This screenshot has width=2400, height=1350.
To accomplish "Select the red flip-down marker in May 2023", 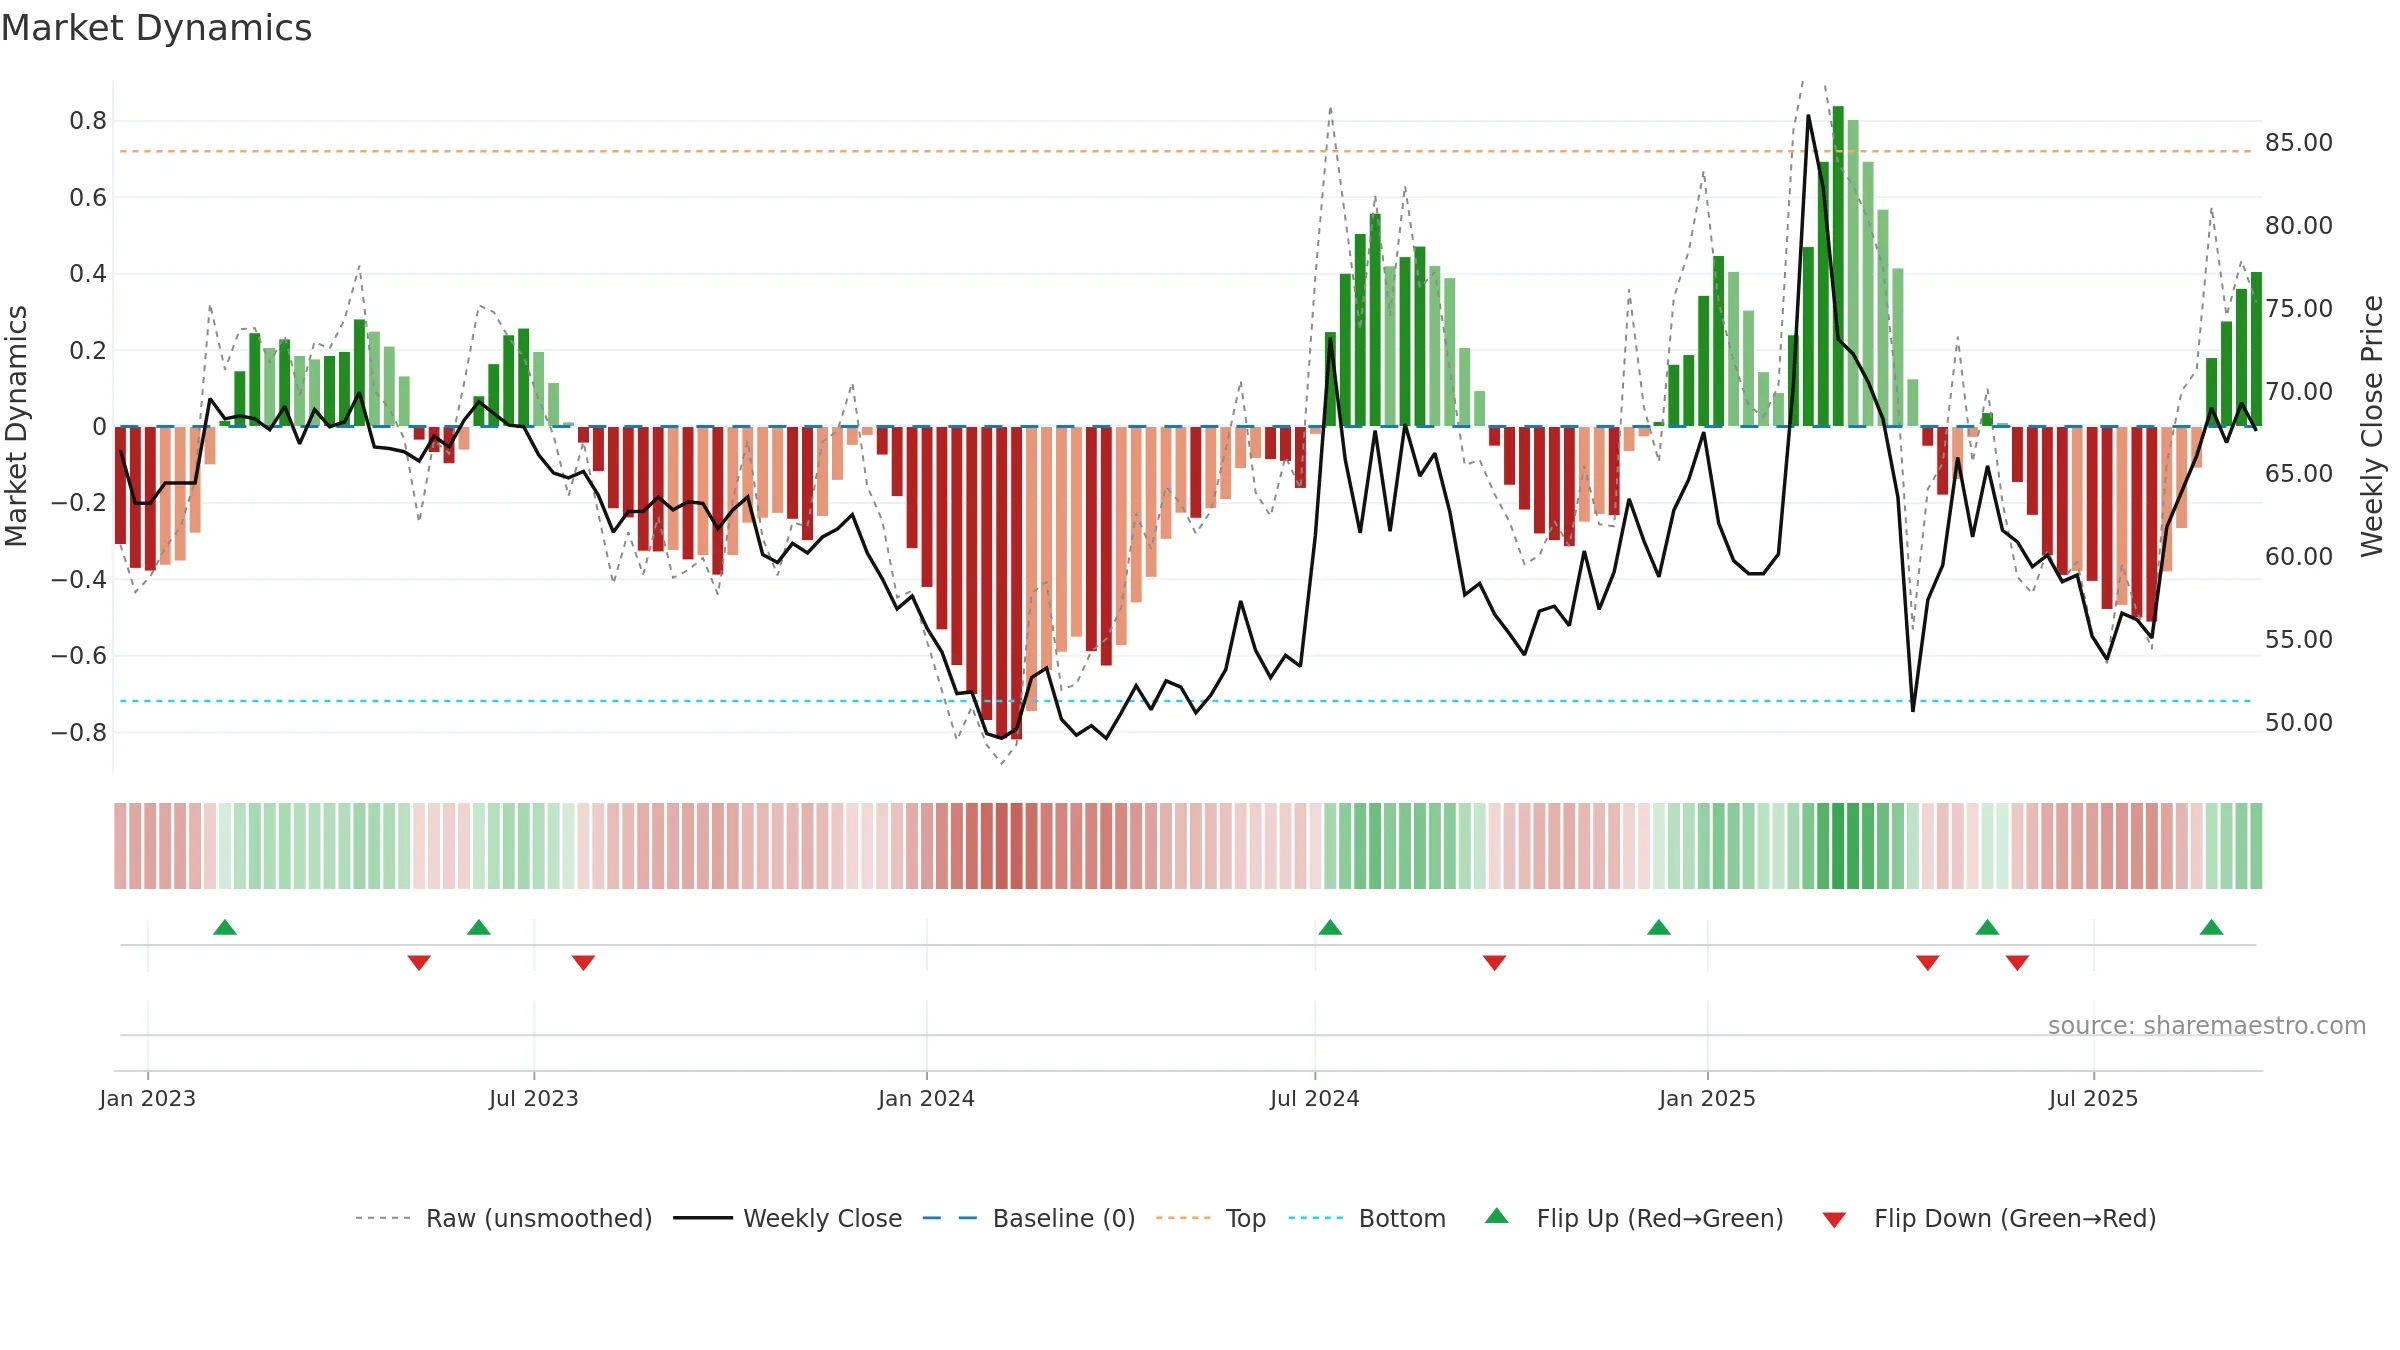I will click(419, 963).
